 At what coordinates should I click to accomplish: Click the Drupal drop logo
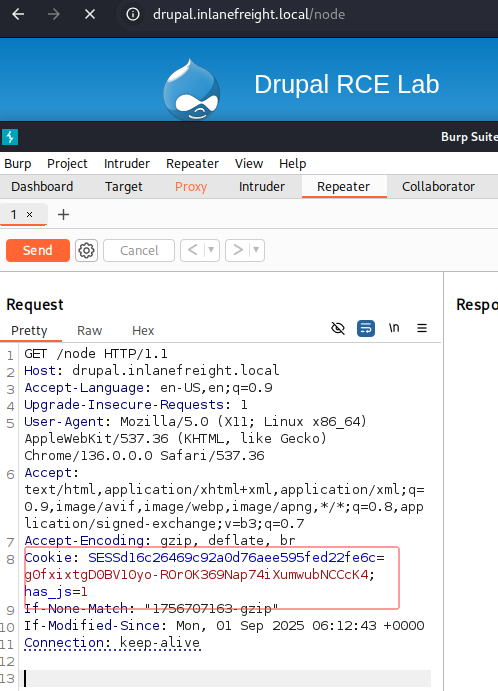[191, 89]
